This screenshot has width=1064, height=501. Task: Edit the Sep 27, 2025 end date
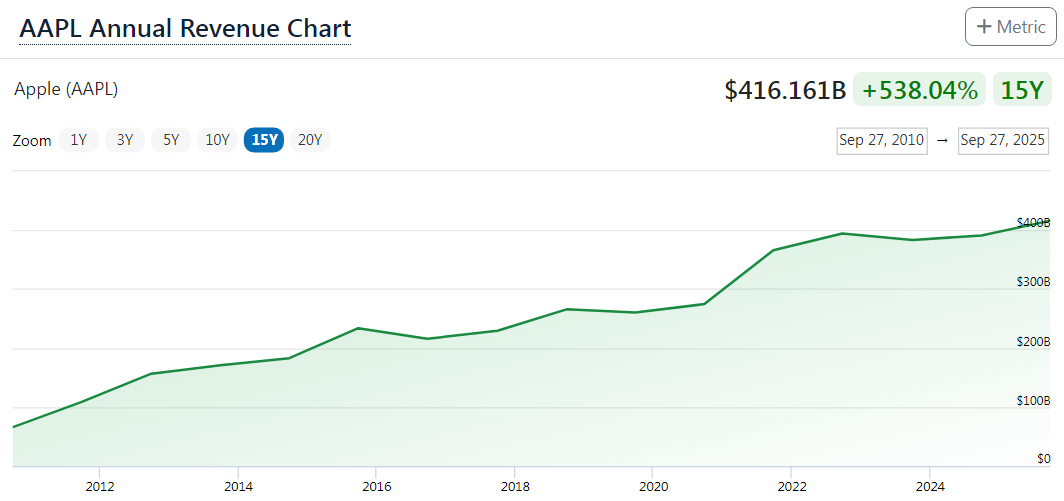(1002, 140)
